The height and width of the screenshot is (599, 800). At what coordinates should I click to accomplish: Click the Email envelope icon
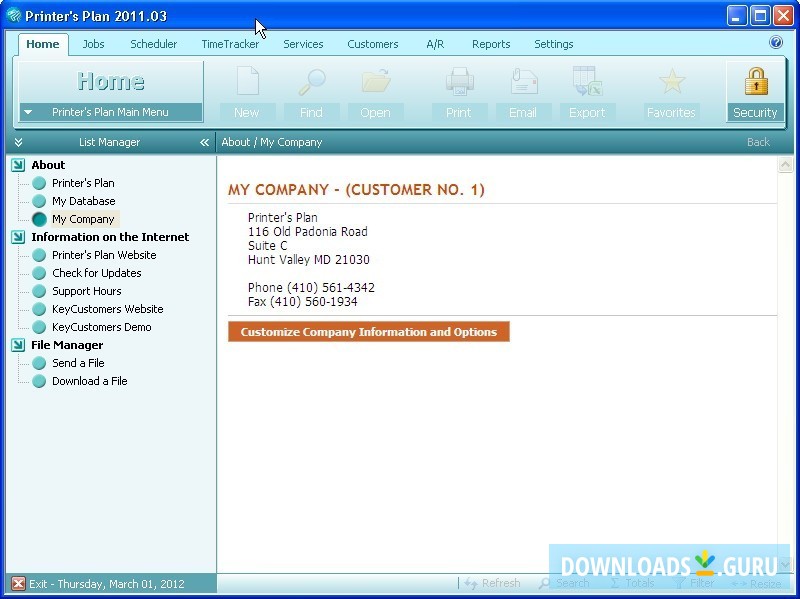pos(524,81)
